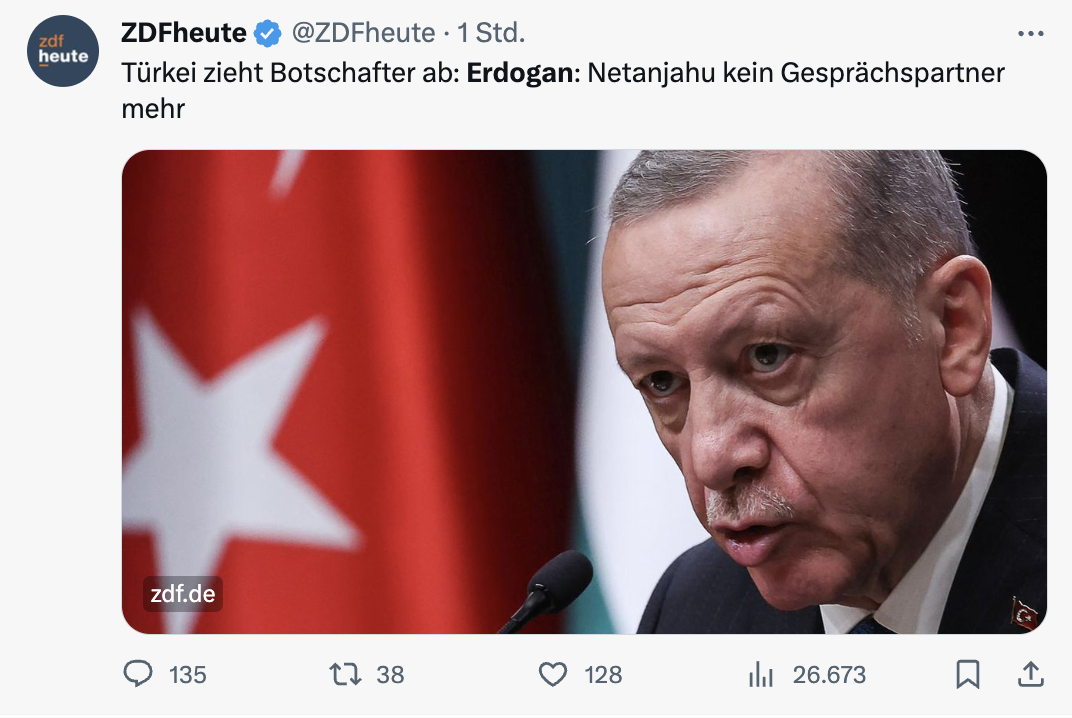Click the retweet arrows icon

(x=346, y=675)
